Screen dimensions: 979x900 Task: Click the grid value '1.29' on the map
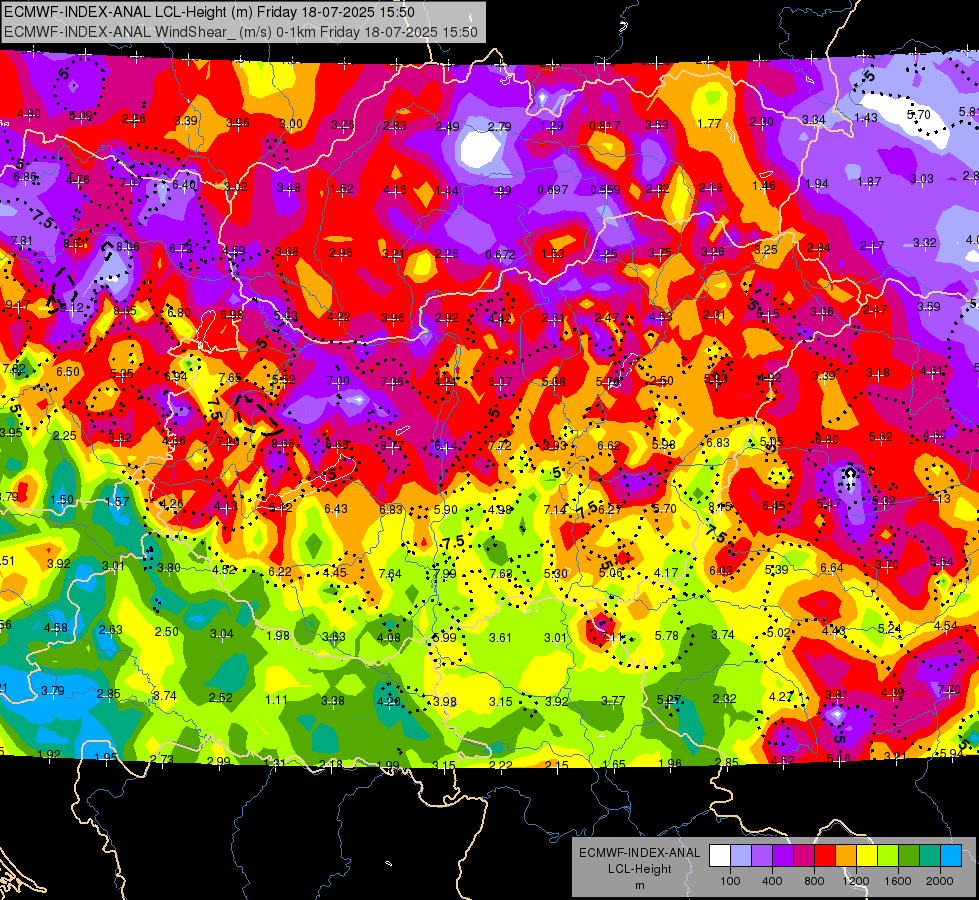(x=552, y=126)
